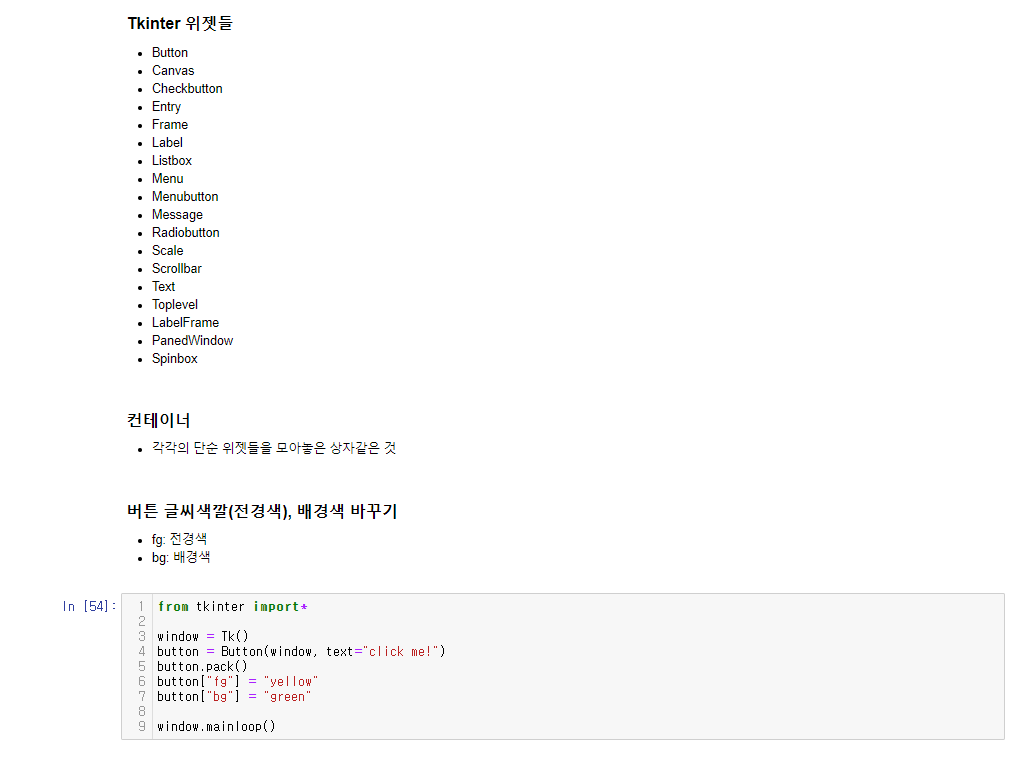Viewport: 1021px width, 757px height.
Task: Click the 'Scale' list item
Action: [x=167, y=251]
